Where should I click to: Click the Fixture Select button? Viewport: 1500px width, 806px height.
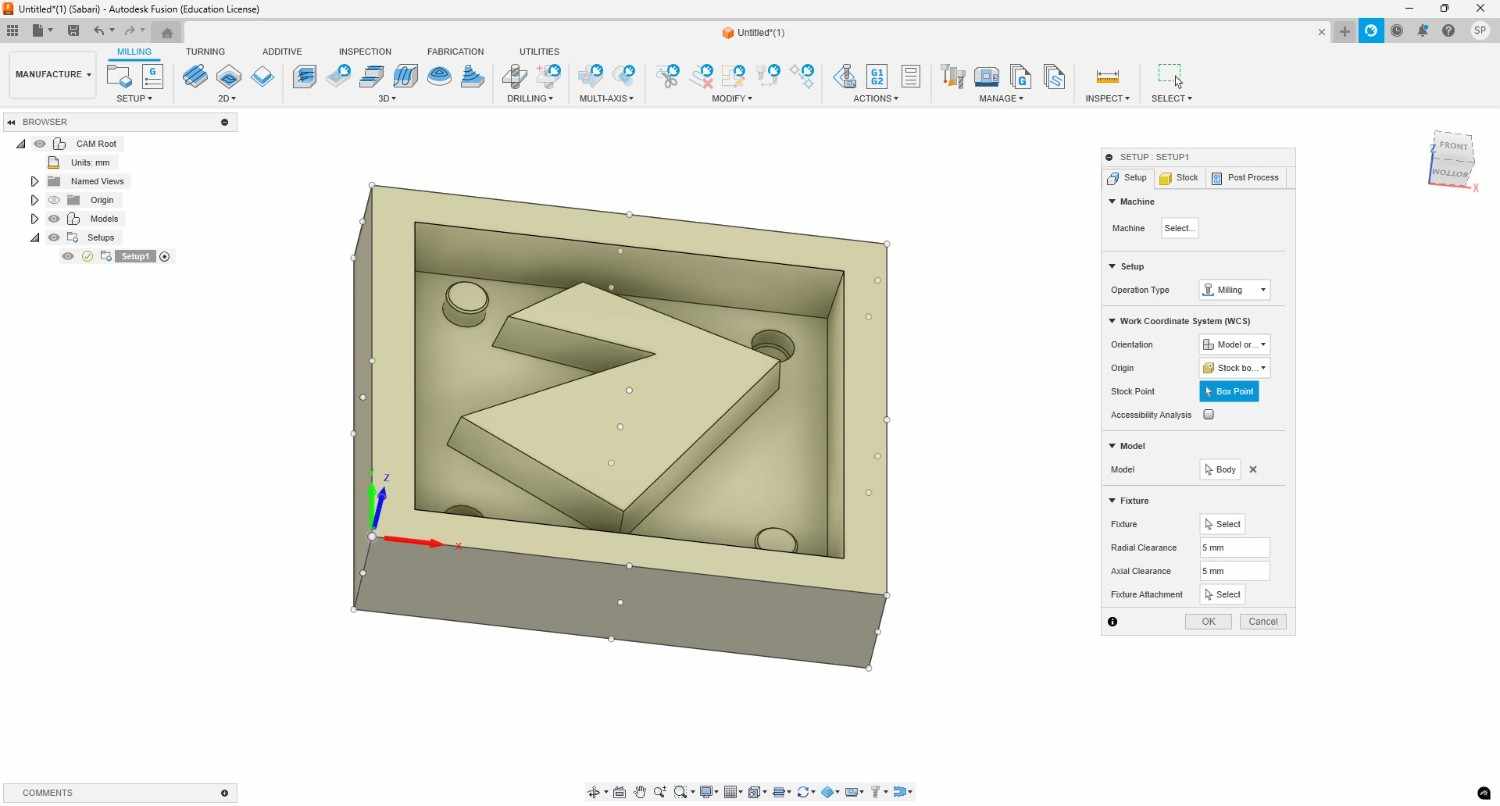click(x=1222, y=524)
